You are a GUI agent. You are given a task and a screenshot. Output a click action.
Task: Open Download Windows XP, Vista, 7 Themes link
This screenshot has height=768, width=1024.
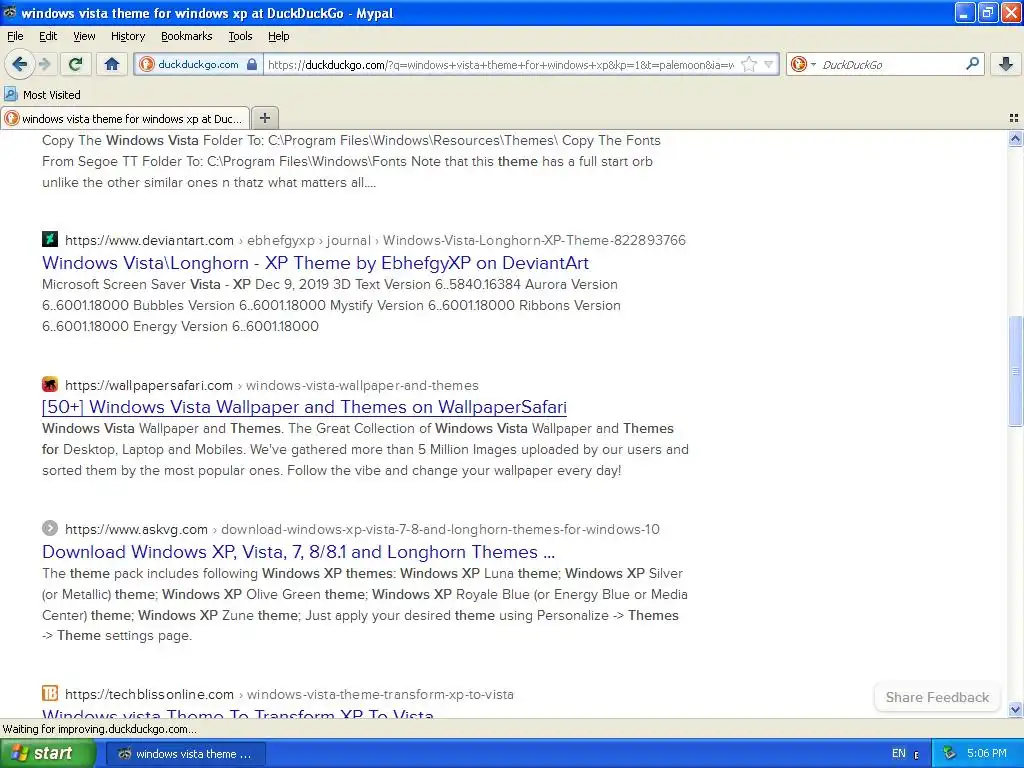tap(298, 552)
